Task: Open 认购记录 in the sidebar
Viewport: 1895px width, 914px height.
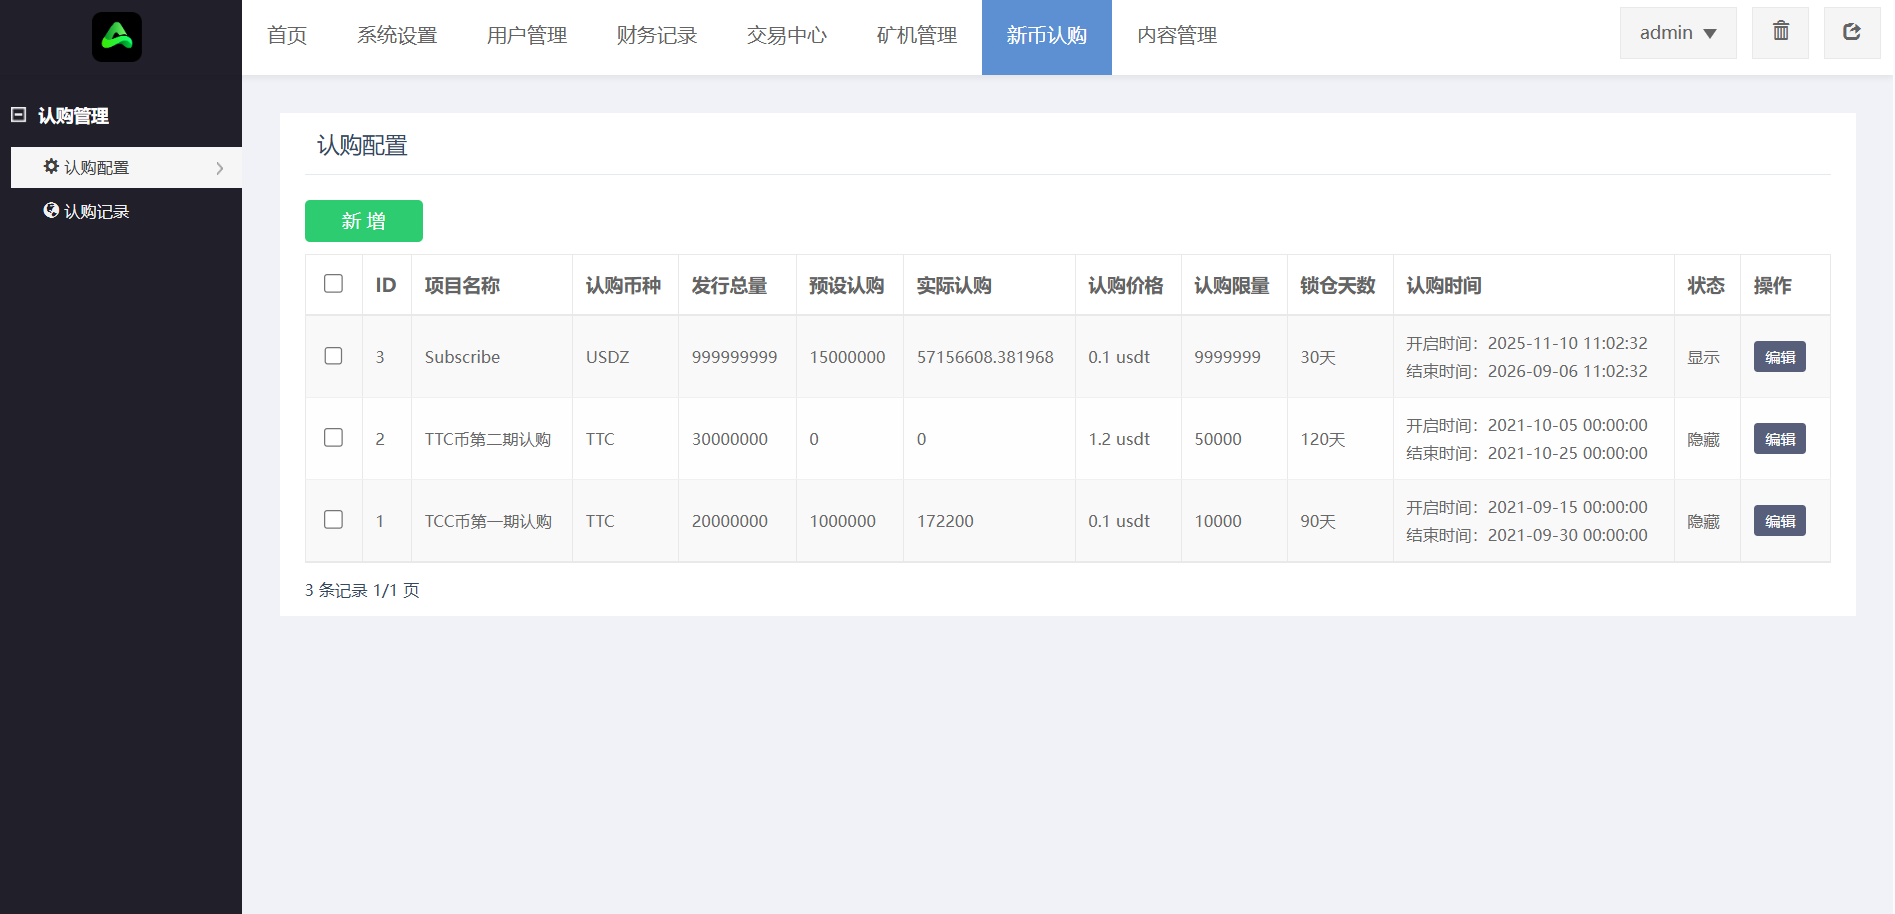Action: (x=97, y=212)
